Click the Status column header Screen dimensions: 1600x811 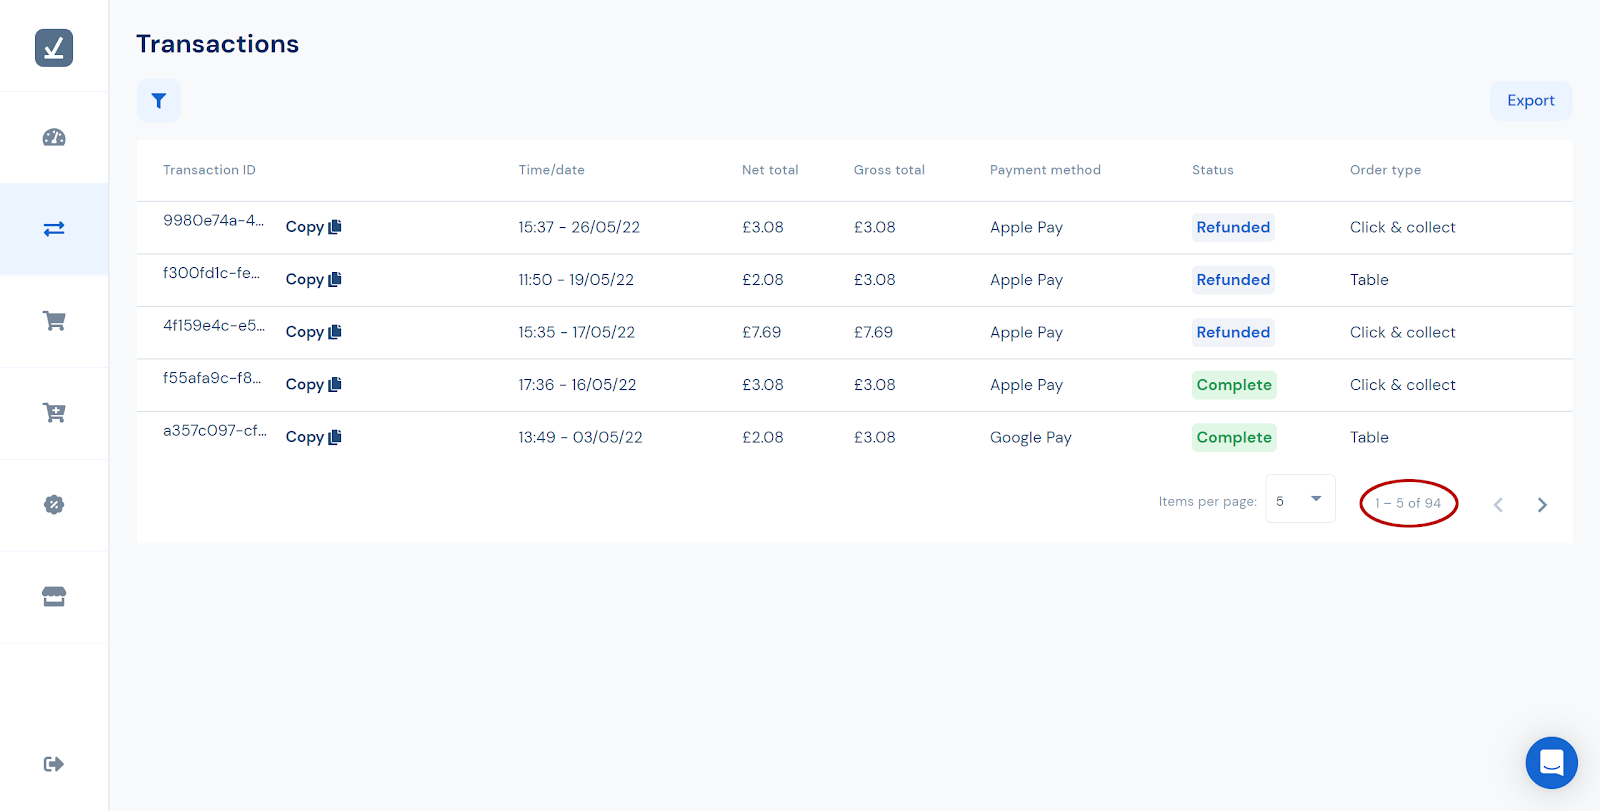(1212, 170)
